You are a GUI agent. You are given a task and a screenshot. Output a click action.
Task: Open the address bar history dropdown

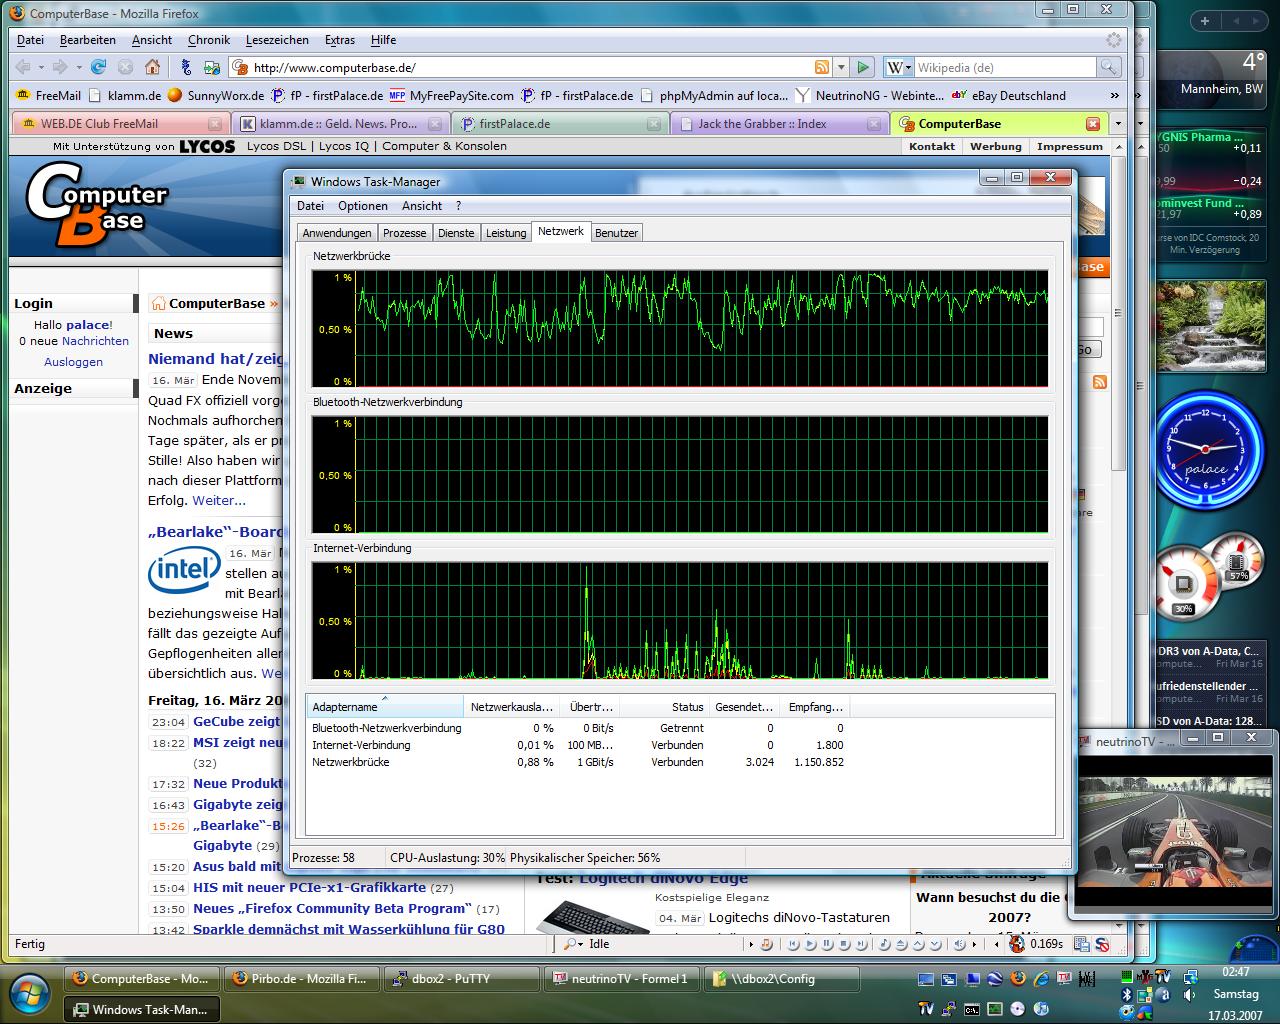(x=841, y=67)
